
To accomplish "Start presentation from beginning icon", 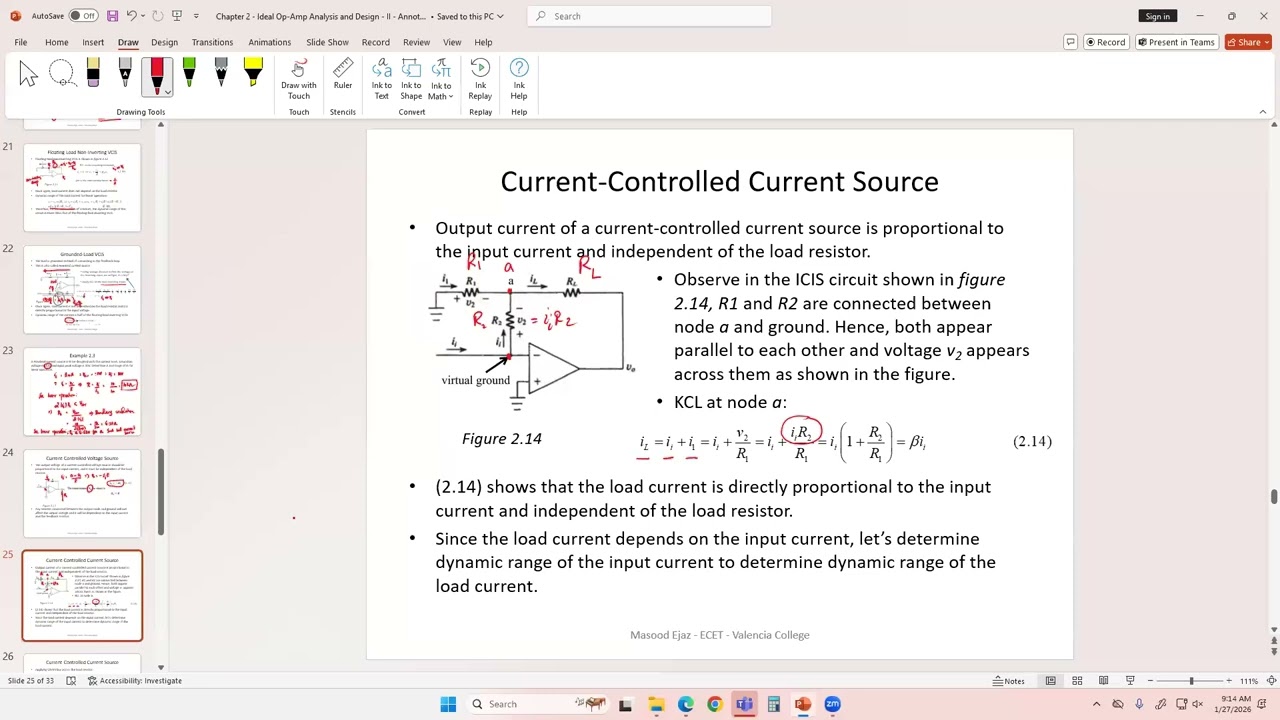I will [x=177, y=16].
